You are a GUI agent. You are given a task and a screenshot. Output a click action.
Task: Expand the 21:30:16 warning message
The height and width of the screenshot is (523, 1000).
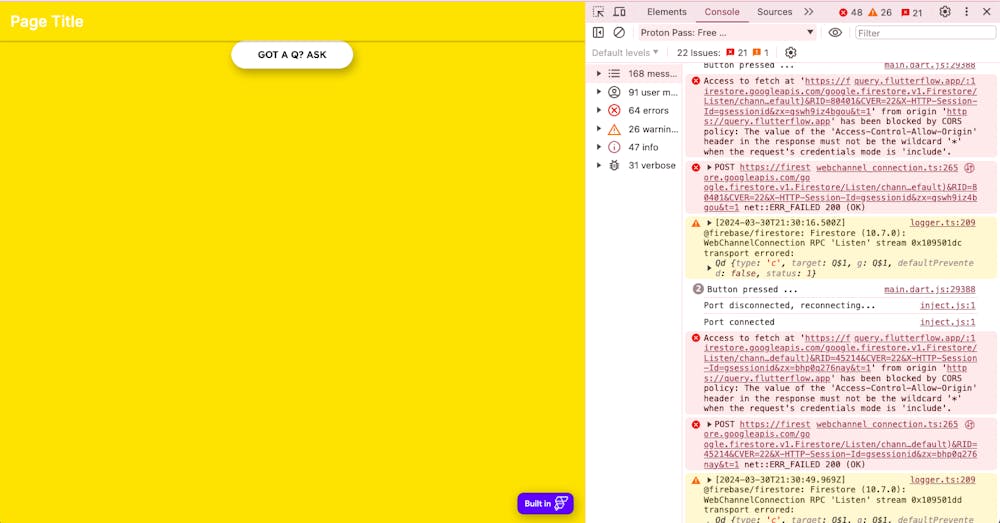click(x=709, y=223)
